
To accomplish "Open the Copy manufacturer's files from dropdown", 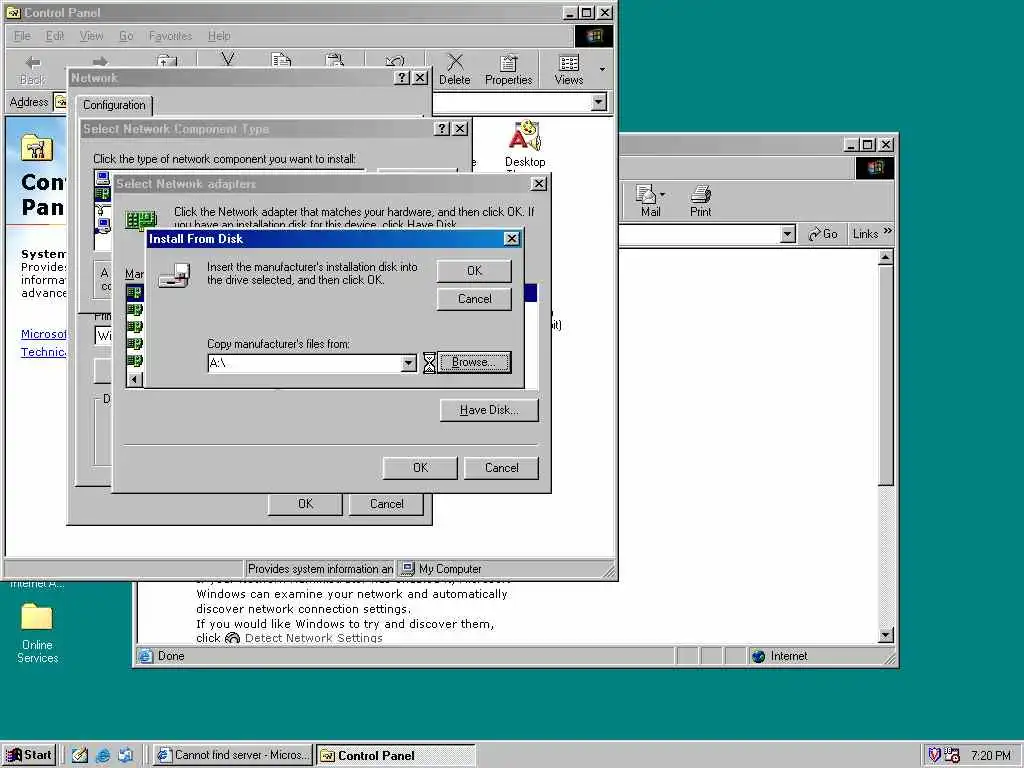I will point(409,363).
